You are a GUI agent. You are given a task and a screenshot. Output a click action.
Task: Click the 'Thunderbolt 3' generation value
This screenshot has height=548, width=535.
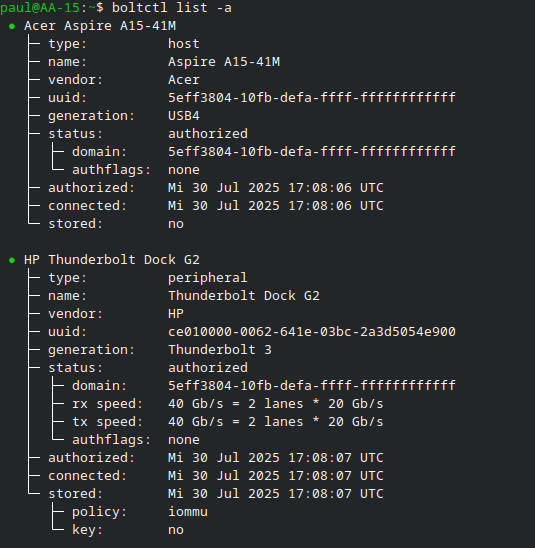pos(220,350)
